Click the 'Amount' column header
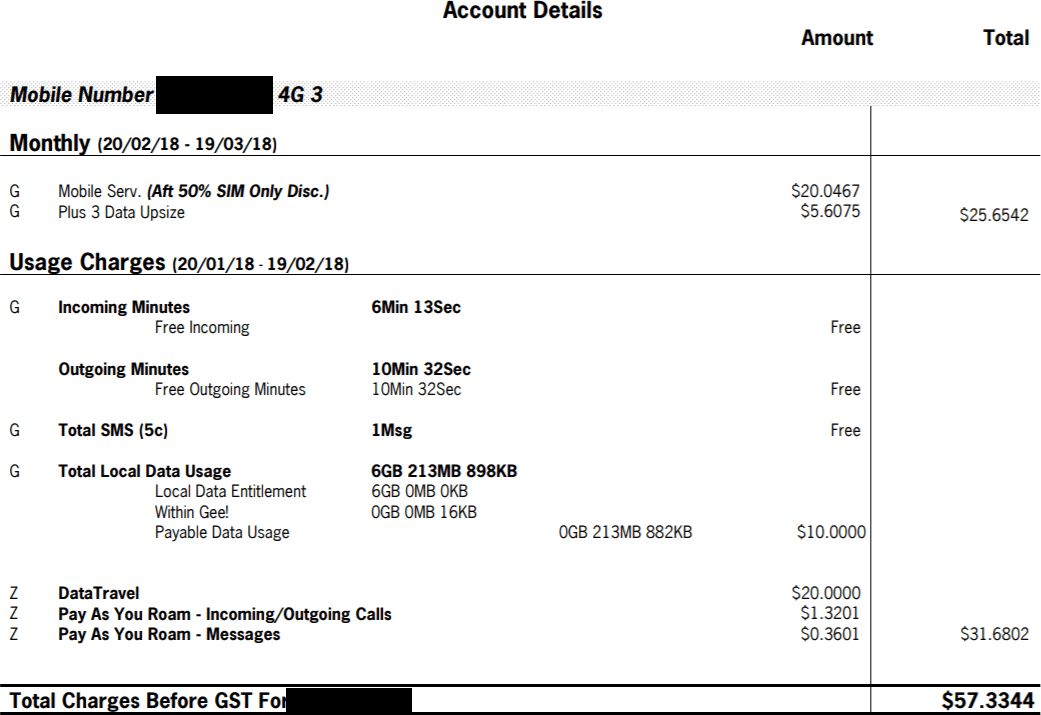Screen dimensions: 1041x715 837,38
